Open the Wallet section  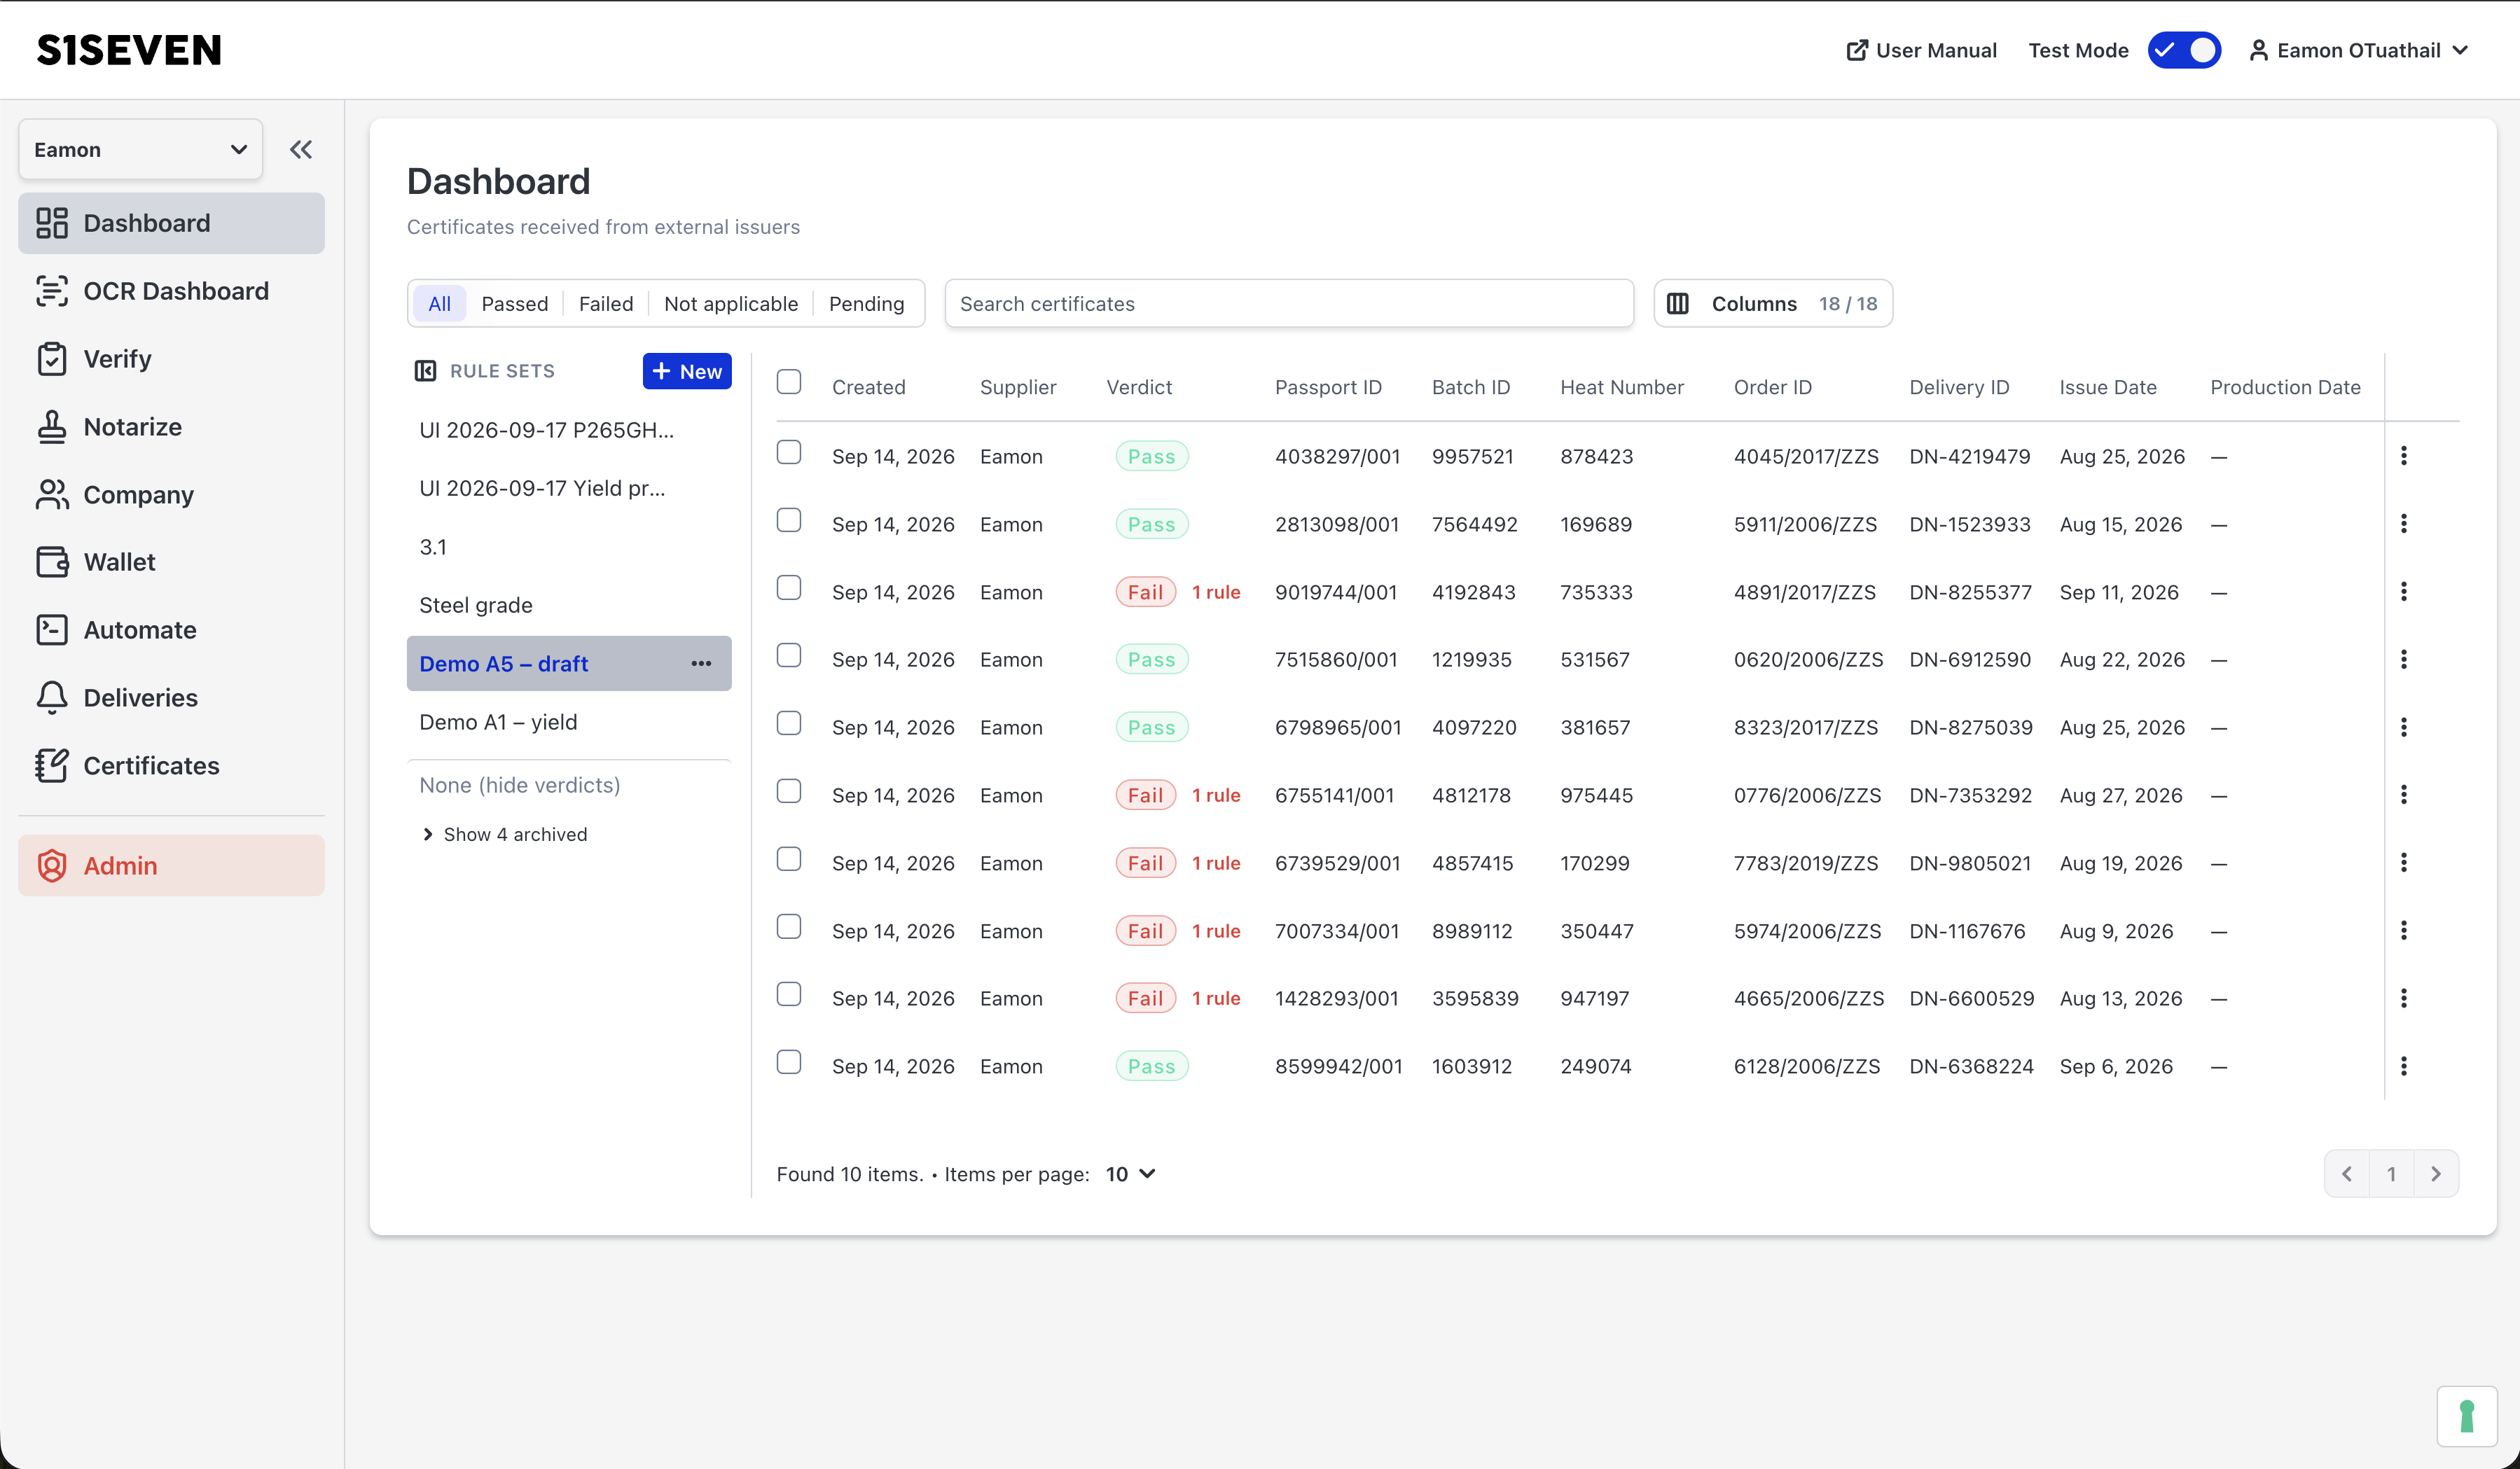pyautogui.click(x=171, y=562)
